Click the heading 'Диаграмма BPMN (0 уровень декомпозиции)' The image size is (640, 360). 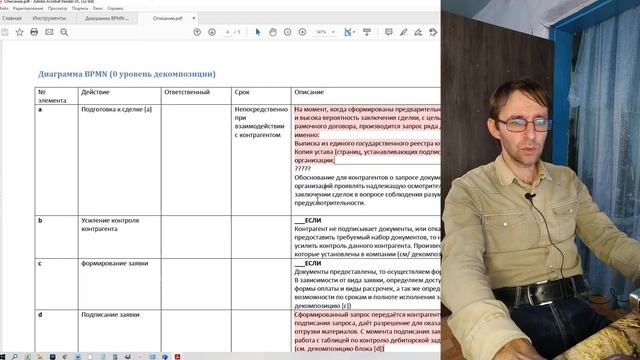[127, 74]
